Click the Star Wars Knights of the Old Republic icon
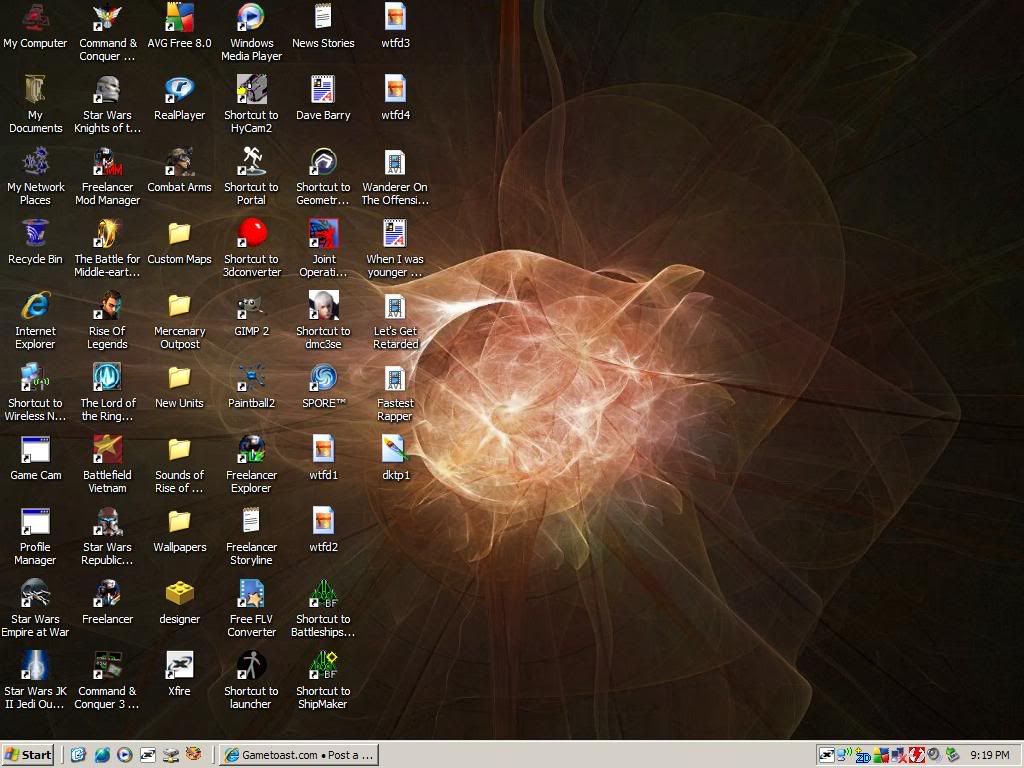Image resolution: width=1024 pixels, height=768 pixels. [107, 89]
